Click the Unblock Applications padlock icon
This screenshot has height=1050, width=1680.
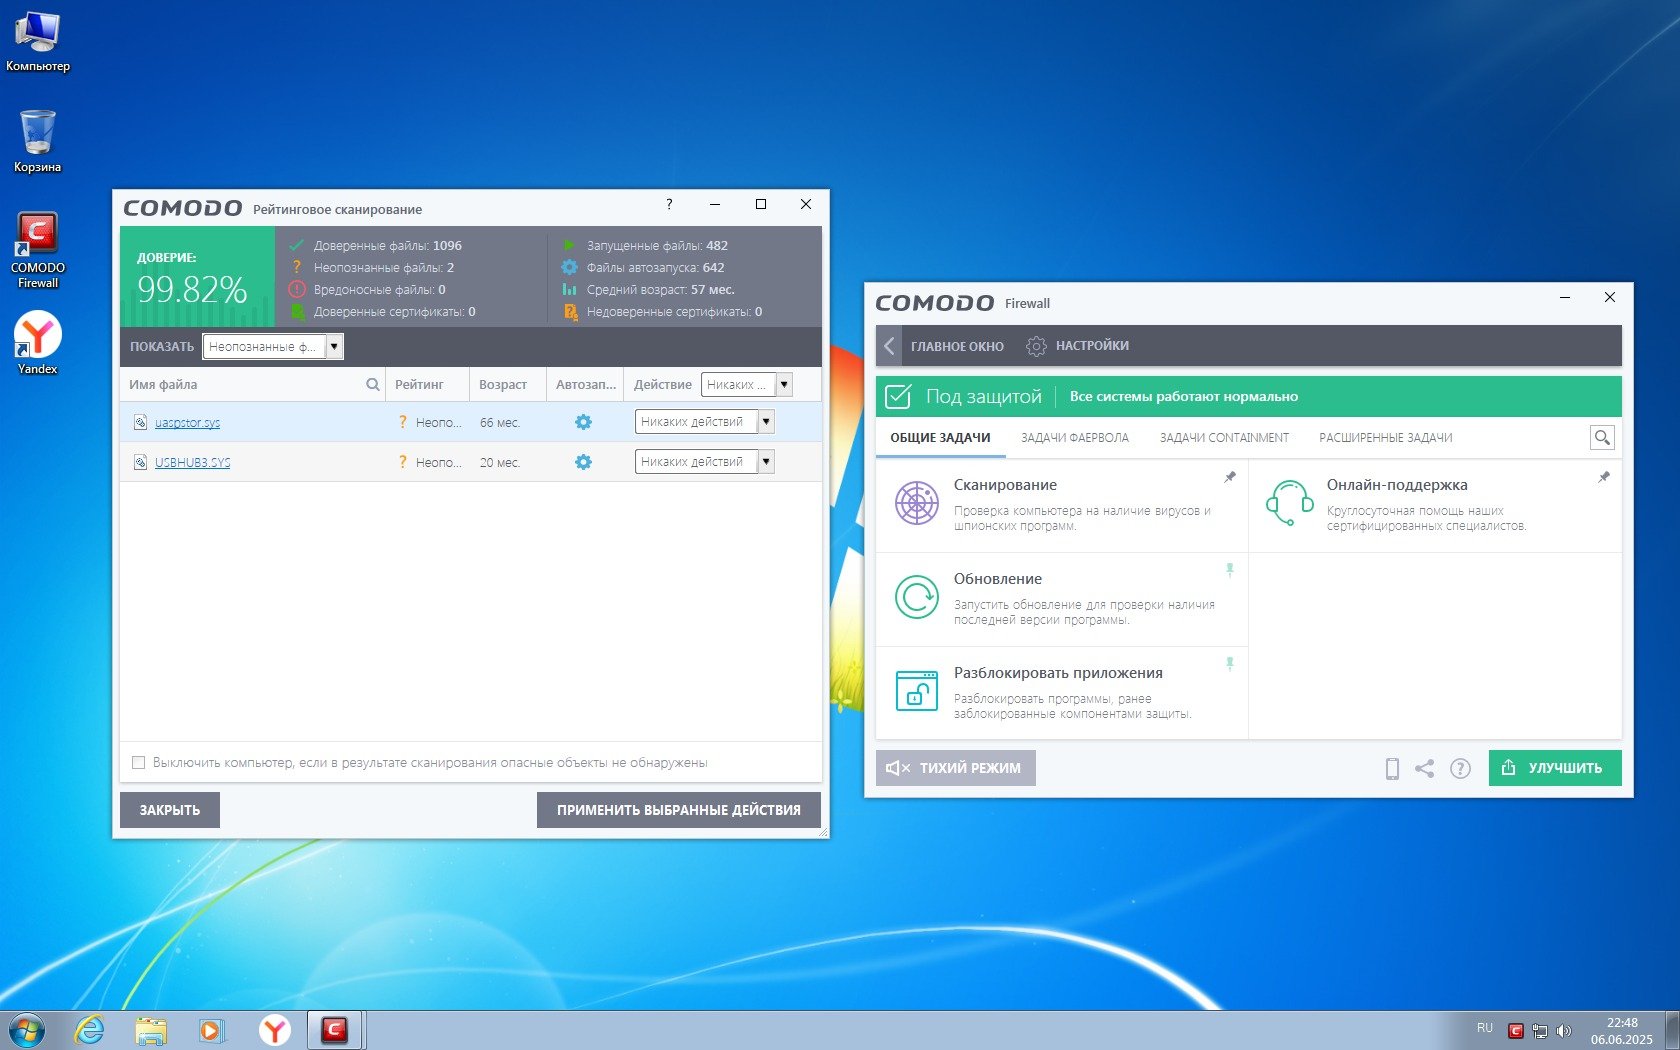click(916, 691)
